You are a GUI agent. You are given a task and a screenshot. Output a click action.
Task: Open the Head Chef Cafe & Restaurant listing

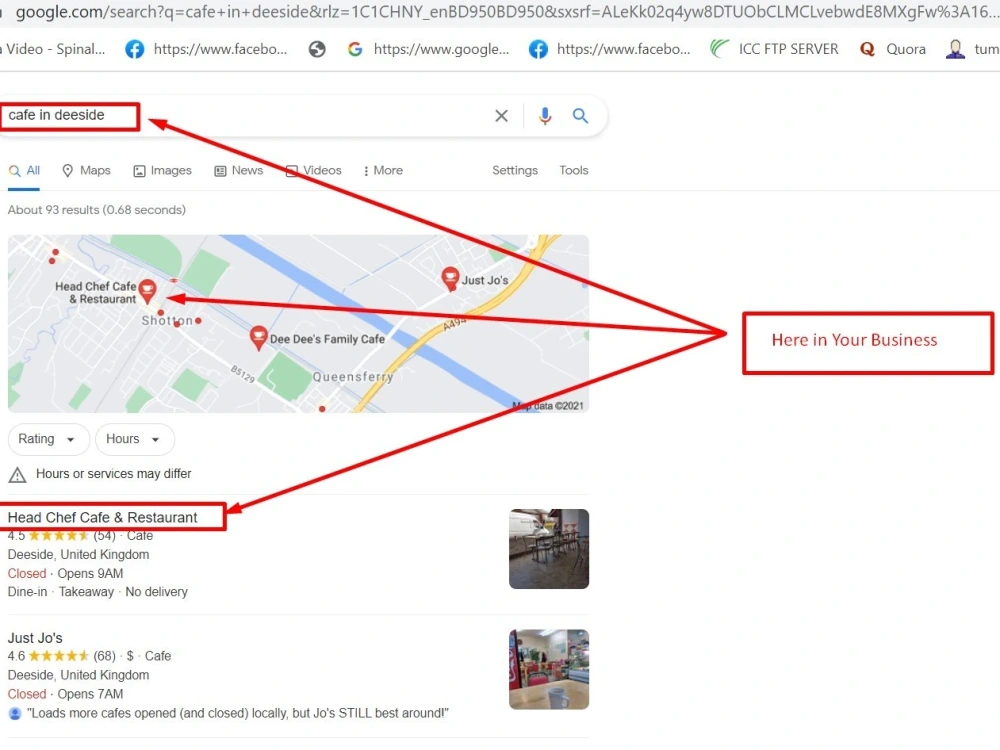(x=102, y=517)
